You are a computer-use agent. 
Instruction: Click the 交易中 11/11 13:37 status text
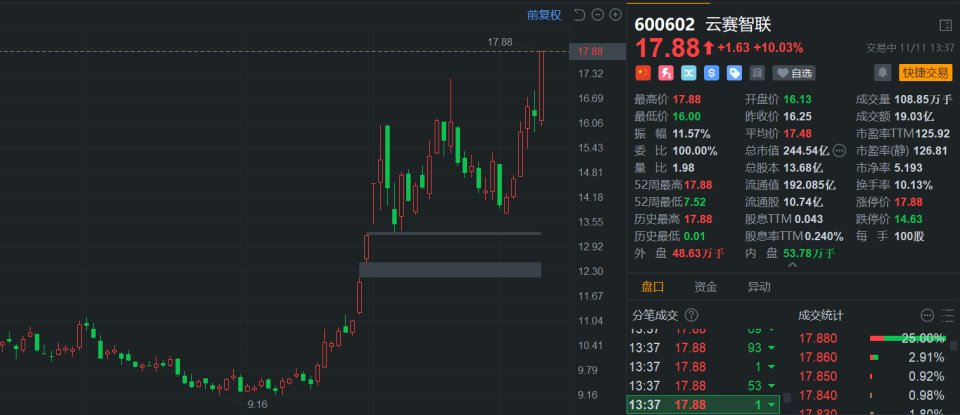tap(910, 47)
